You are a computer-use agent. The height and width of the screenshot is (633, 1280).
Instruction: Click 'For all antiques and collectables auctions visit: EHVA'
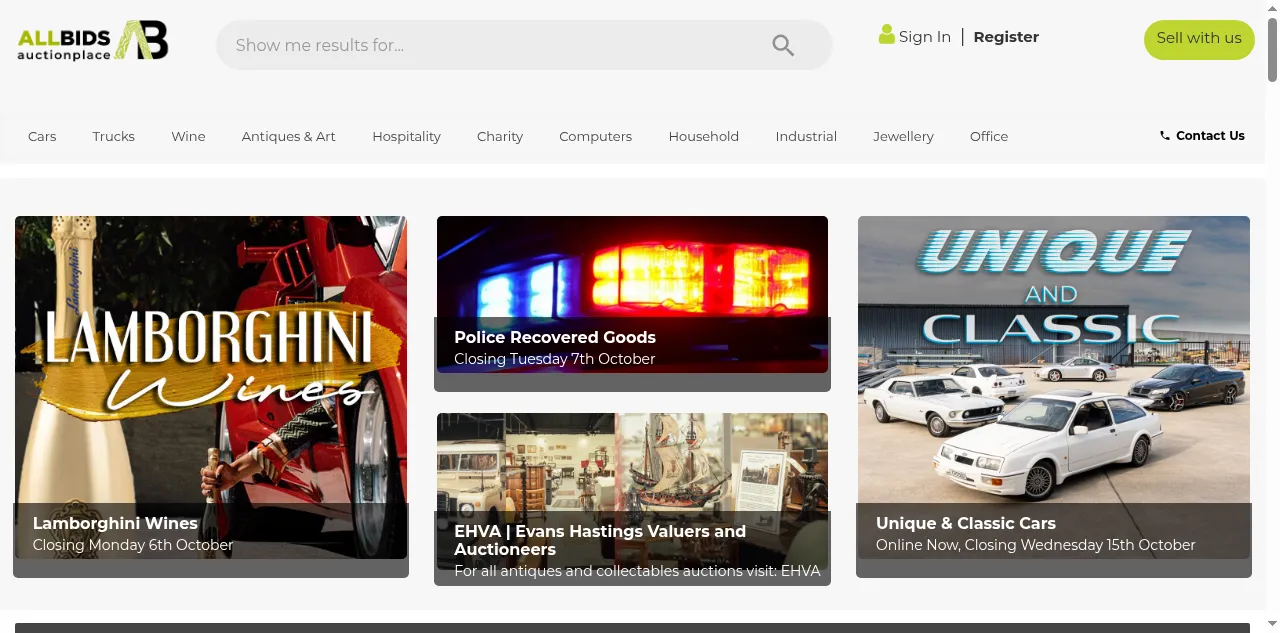pyautogui.click(x=637, y=571)
